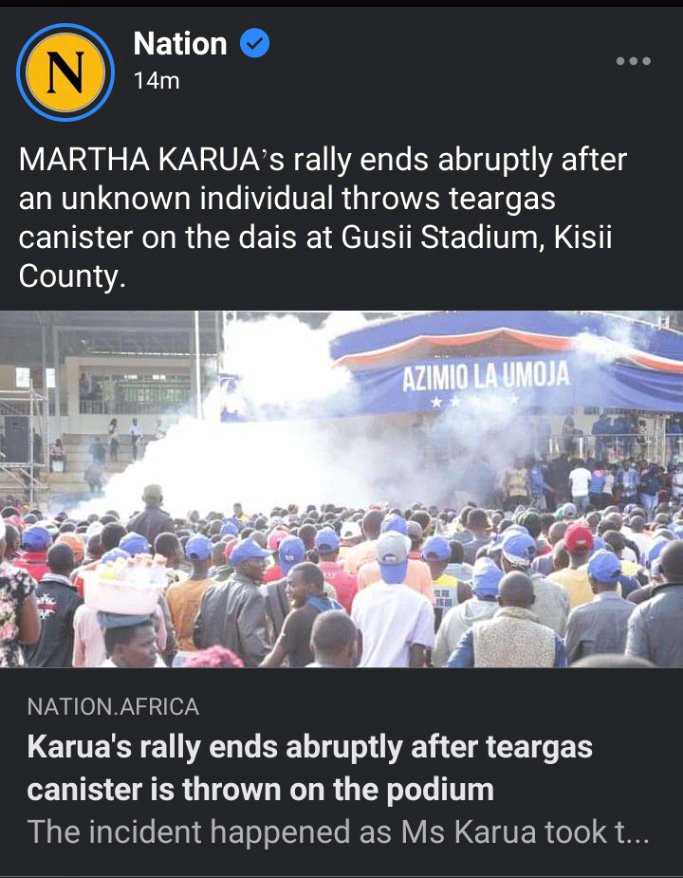Tap the NATION.AFRICA source label
The image size is (683, 878).
click(x=113, y=707)
